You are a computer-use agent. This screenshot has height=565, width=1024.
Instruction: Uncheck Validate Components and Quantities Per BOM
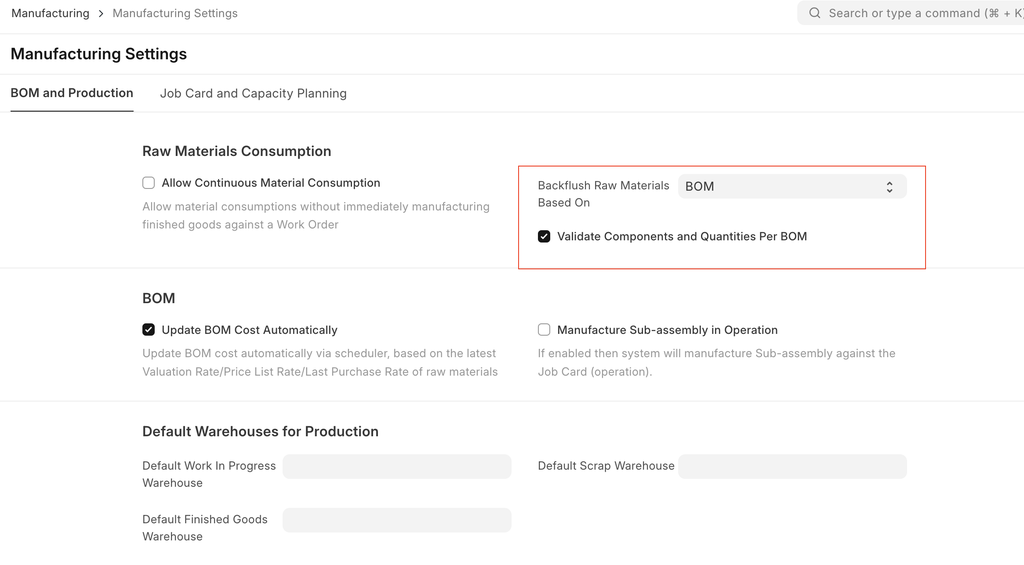(544, 237)
